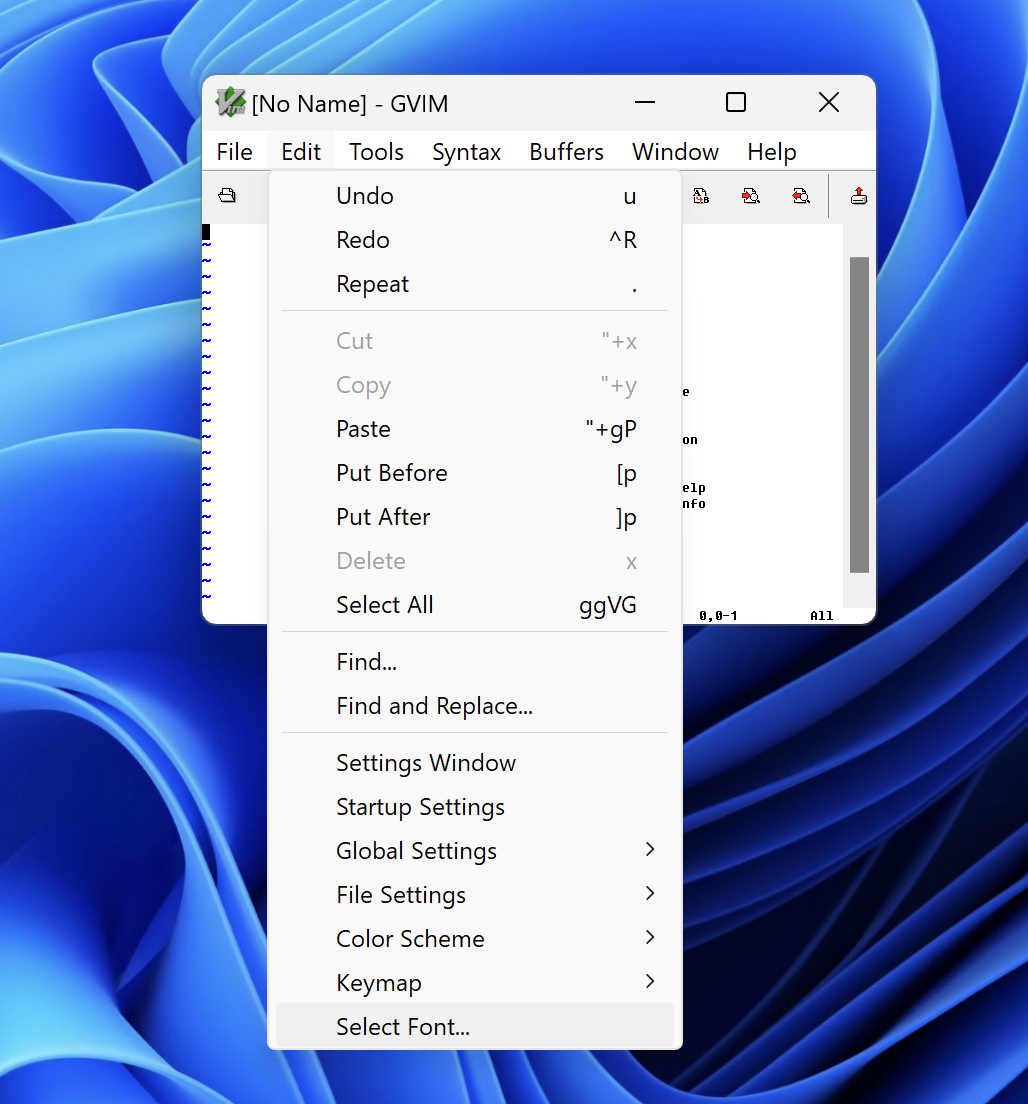Open the Color Scheme submenu
The width and height of the screenshot is (1028, 1104).
[410, 939]
